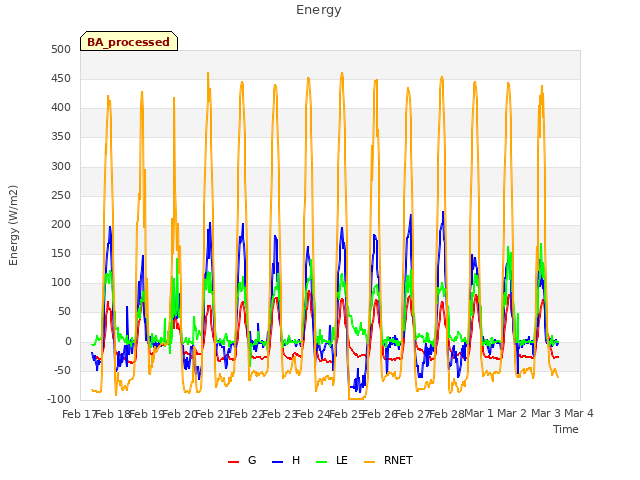Click the 150 y-axis tick value
Screen dimensions: 640x480
[61, 253]
